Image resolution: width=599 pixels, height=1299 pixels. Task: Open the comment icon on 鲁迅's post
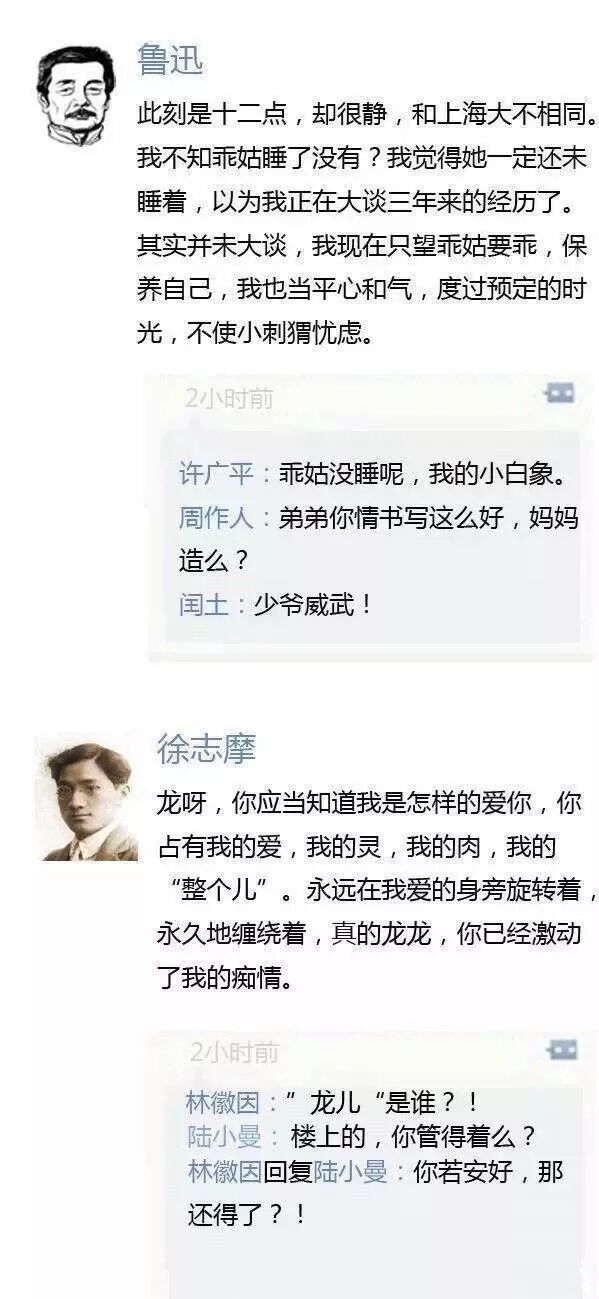pyautogui.click(x=559, y=394)
